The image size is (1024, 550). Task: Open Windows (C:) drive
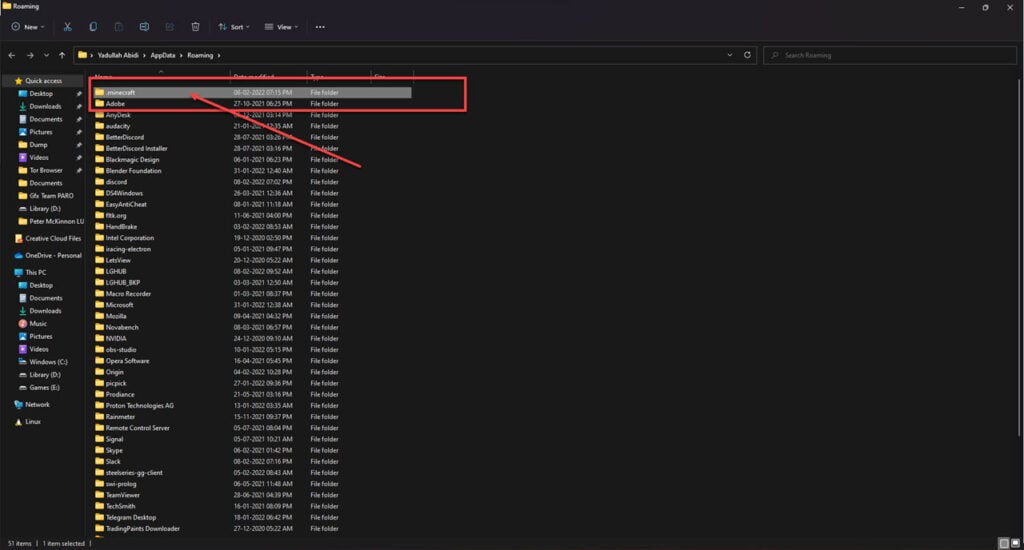[x=48, y=362]
